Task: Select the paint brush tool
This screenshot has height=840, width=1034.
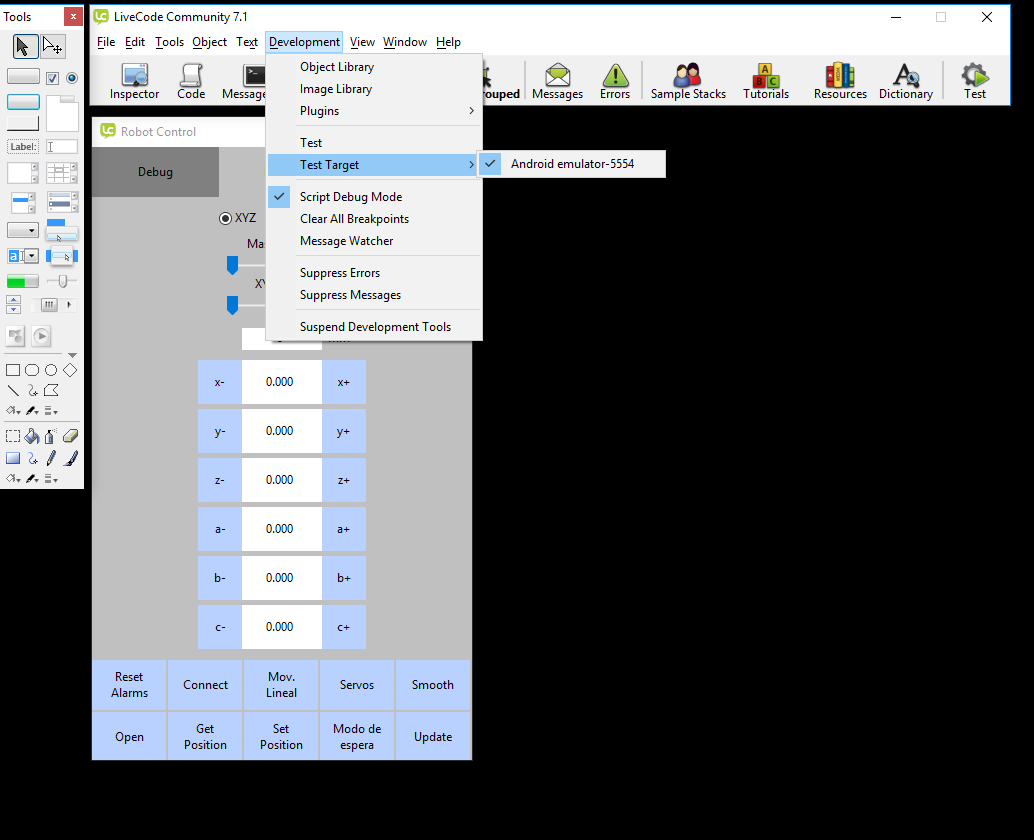Action: click(71, 458)
